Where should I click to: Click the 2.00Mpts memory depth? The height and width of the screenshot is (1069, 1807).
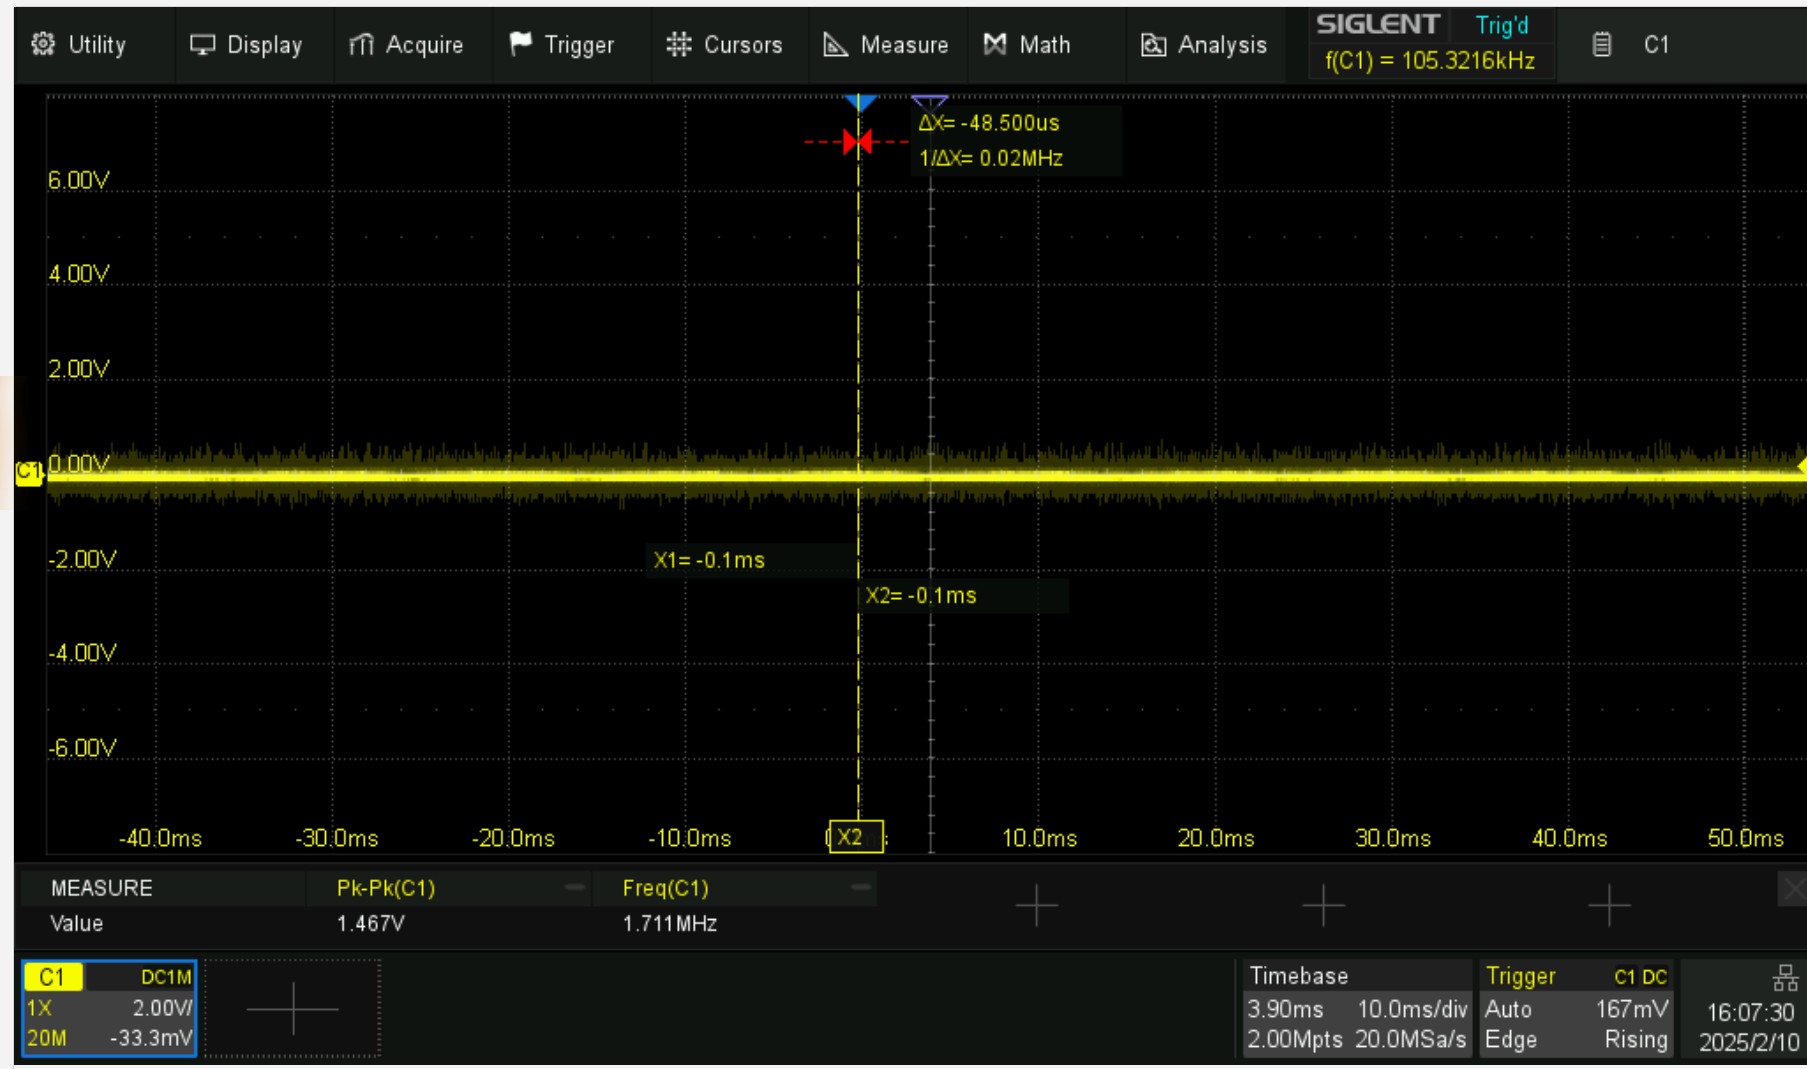pos(1295,1040)
